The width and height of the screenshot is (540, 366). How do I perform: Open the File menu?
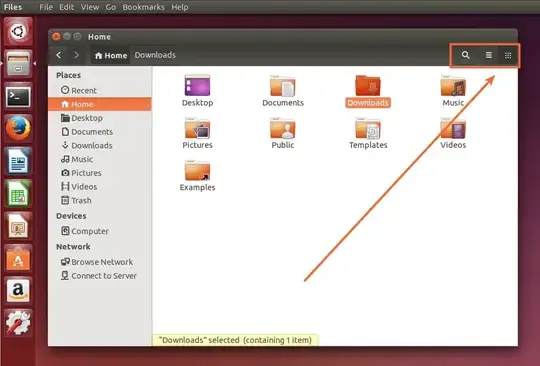coord(46,7)
